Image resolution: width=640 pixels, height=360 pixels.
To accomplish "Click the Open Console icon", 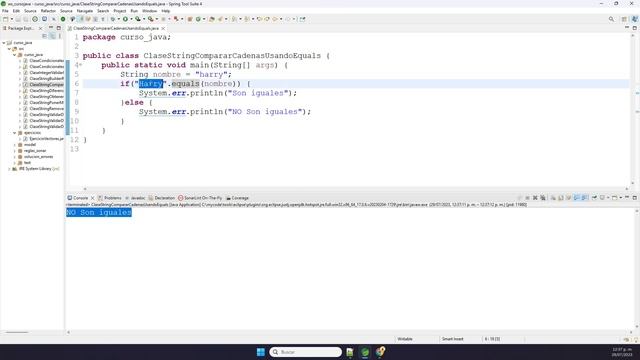I will coord(614,198).
